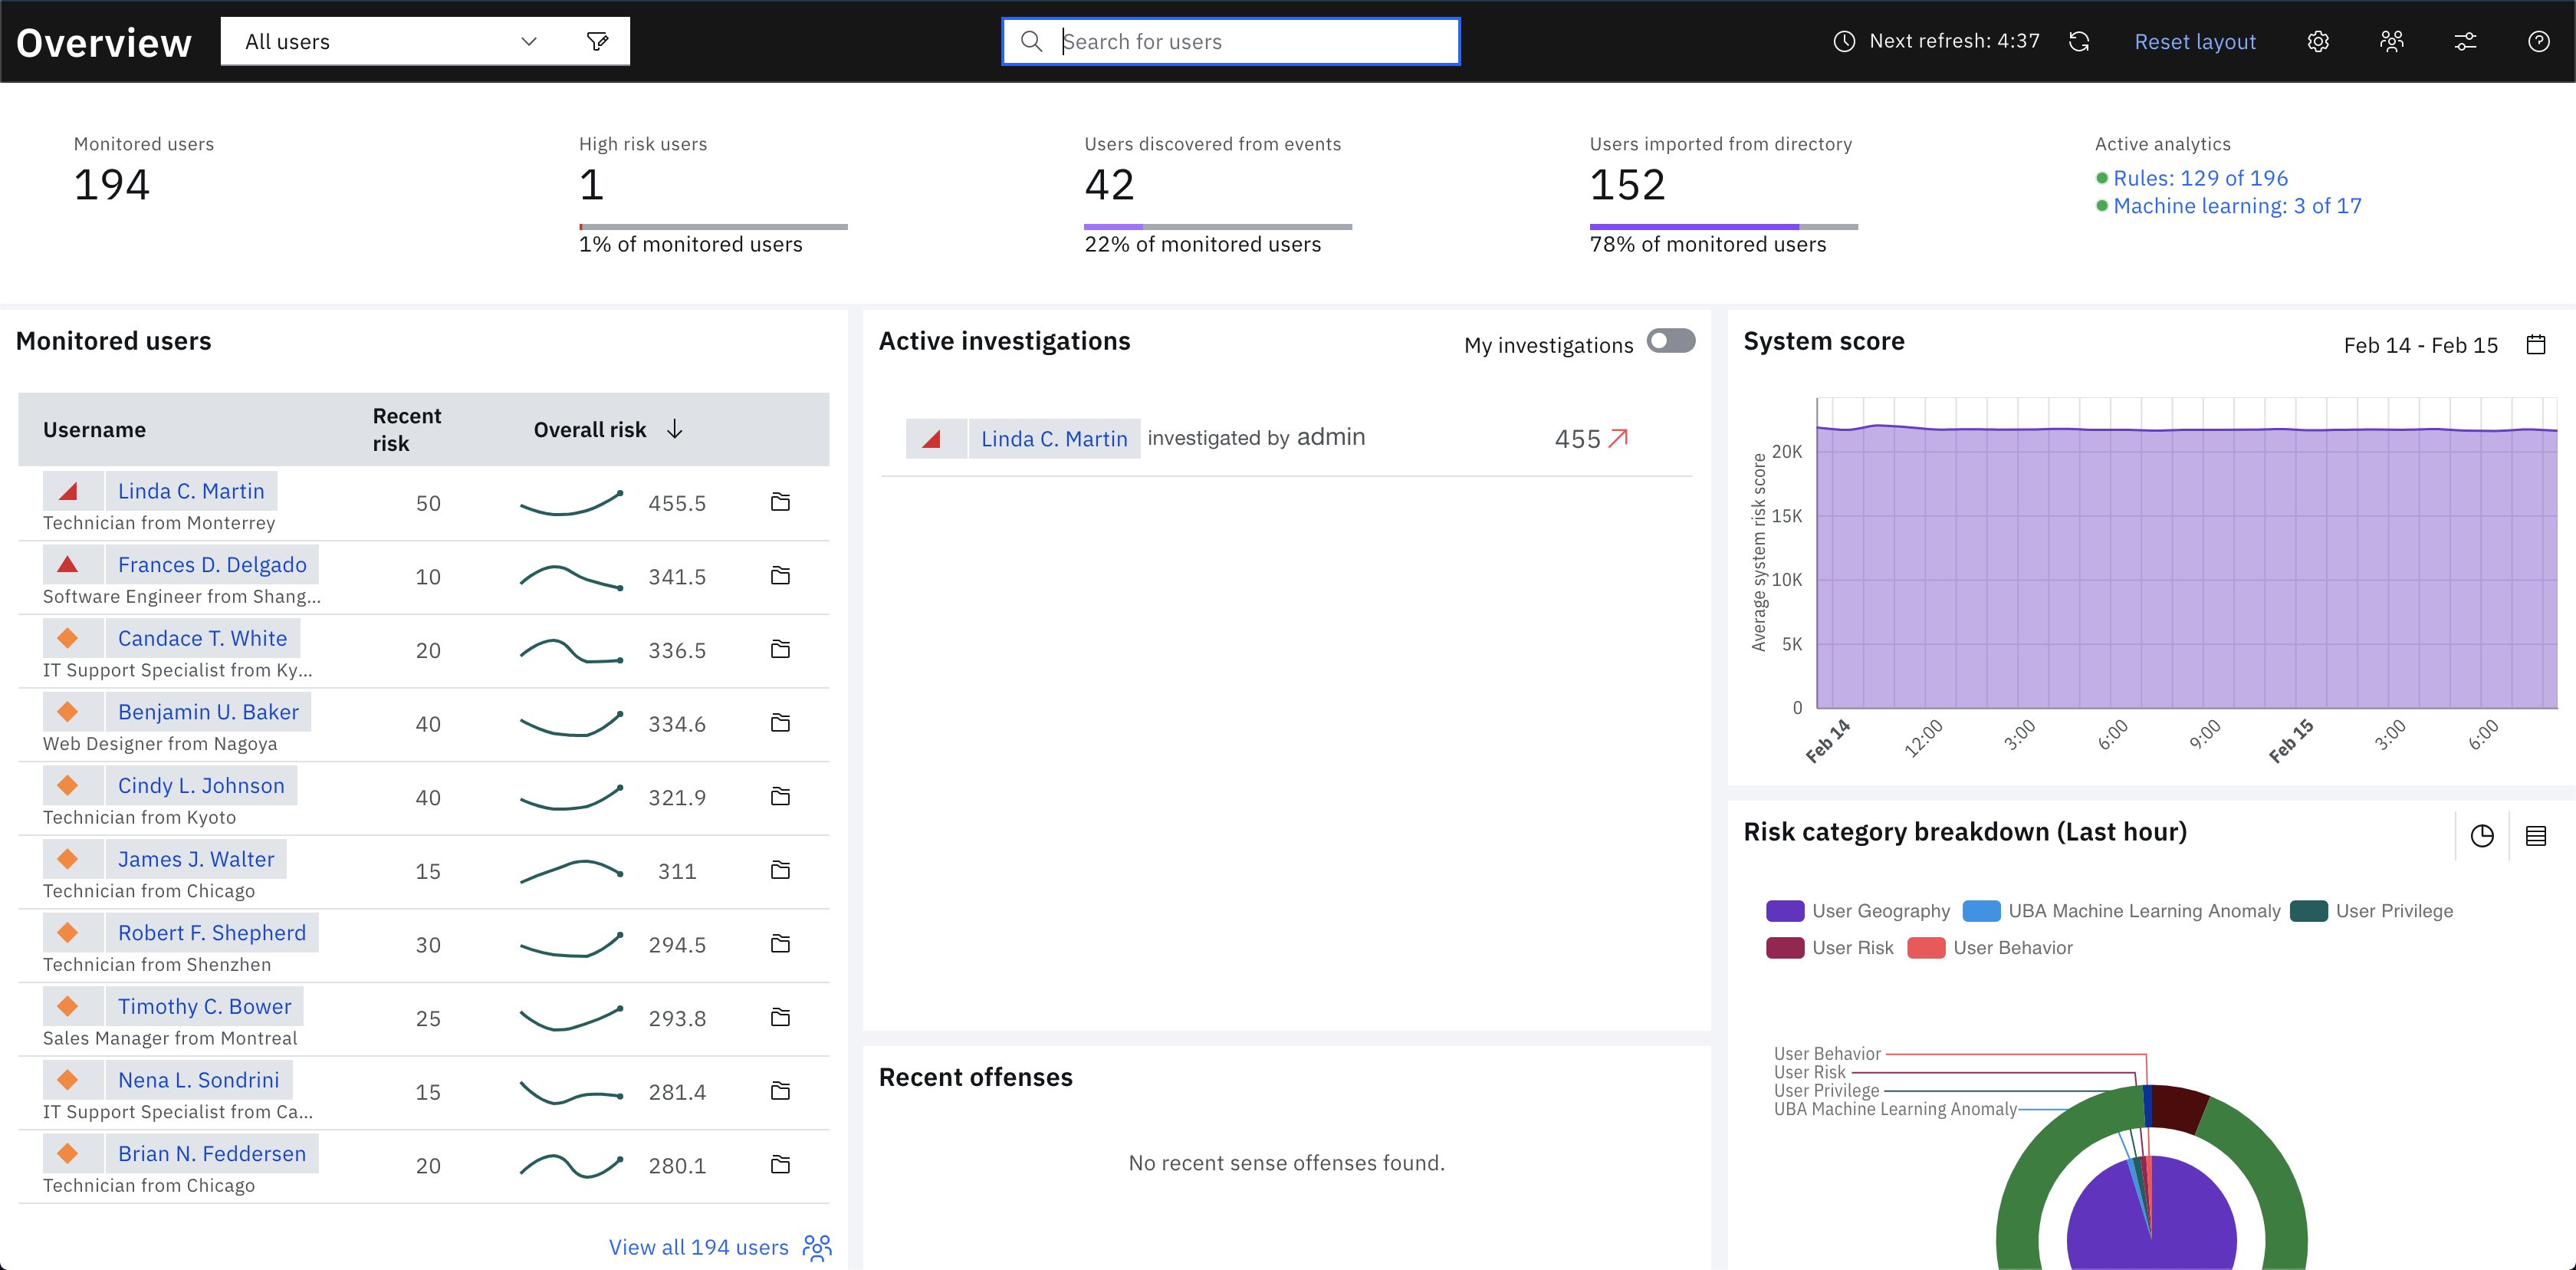The width and height of the screenshot is (2576, 1270).
Task: Open the calendar icon for System score
Action: pyautogui.click(x=2536, y=345)
